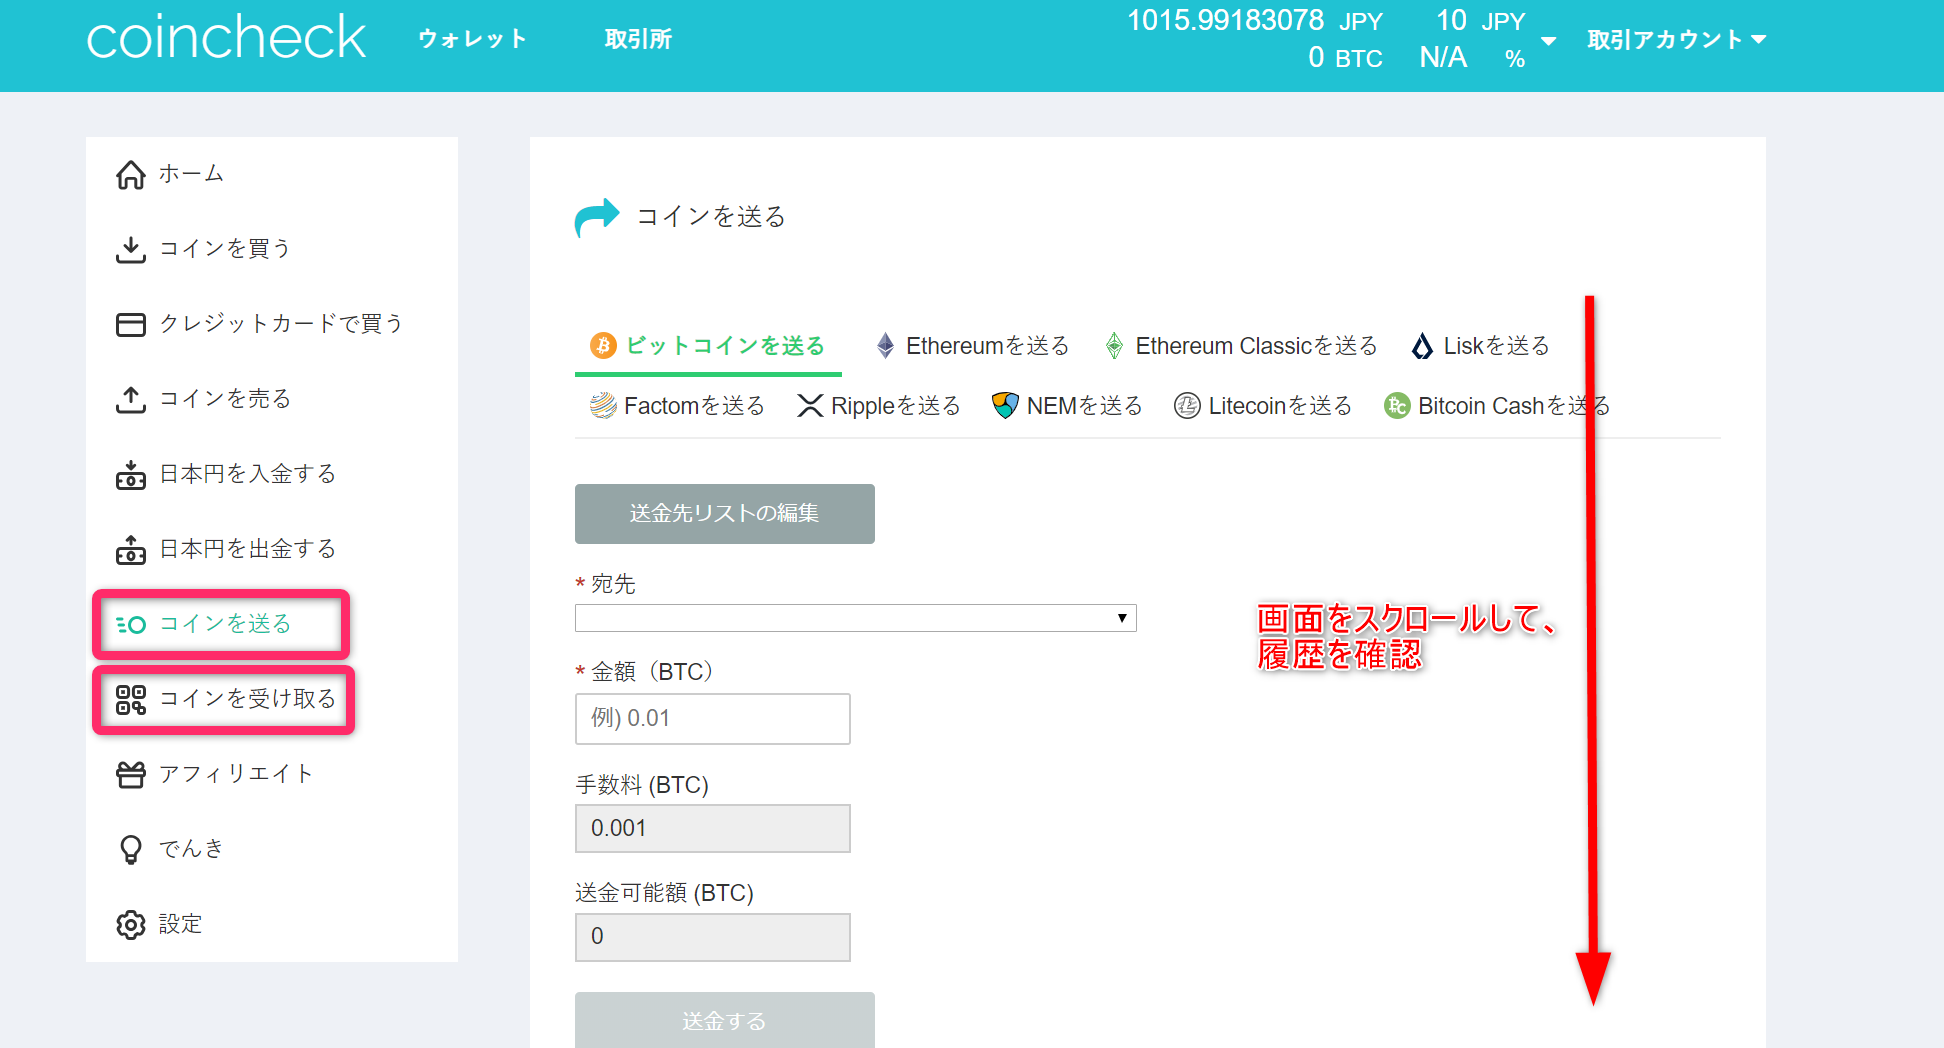This screenshot has width=1944, height=1048.
Task: Switch to NEMを送る tab
Action: click(x=1067, y=406)
